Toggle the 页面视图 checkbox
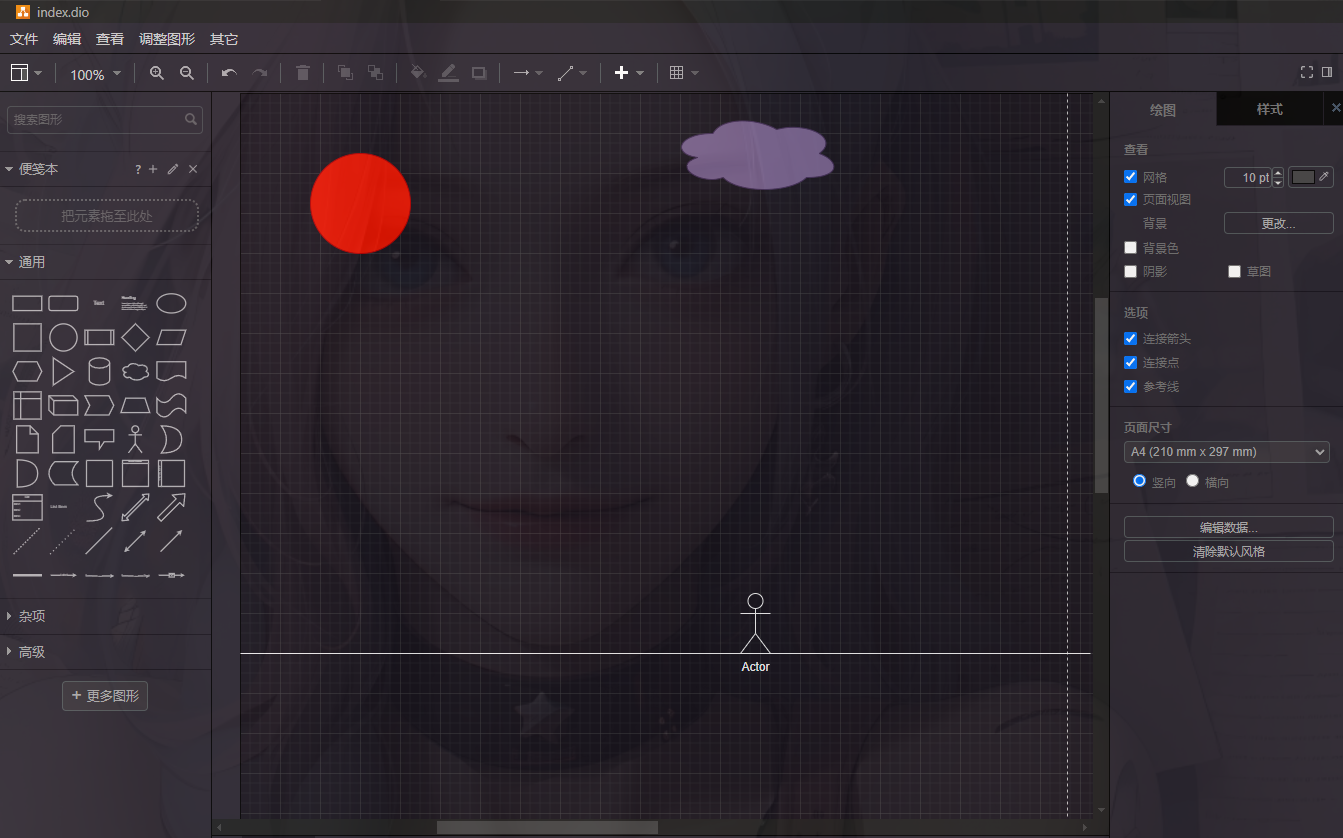 click(1130, 199)
